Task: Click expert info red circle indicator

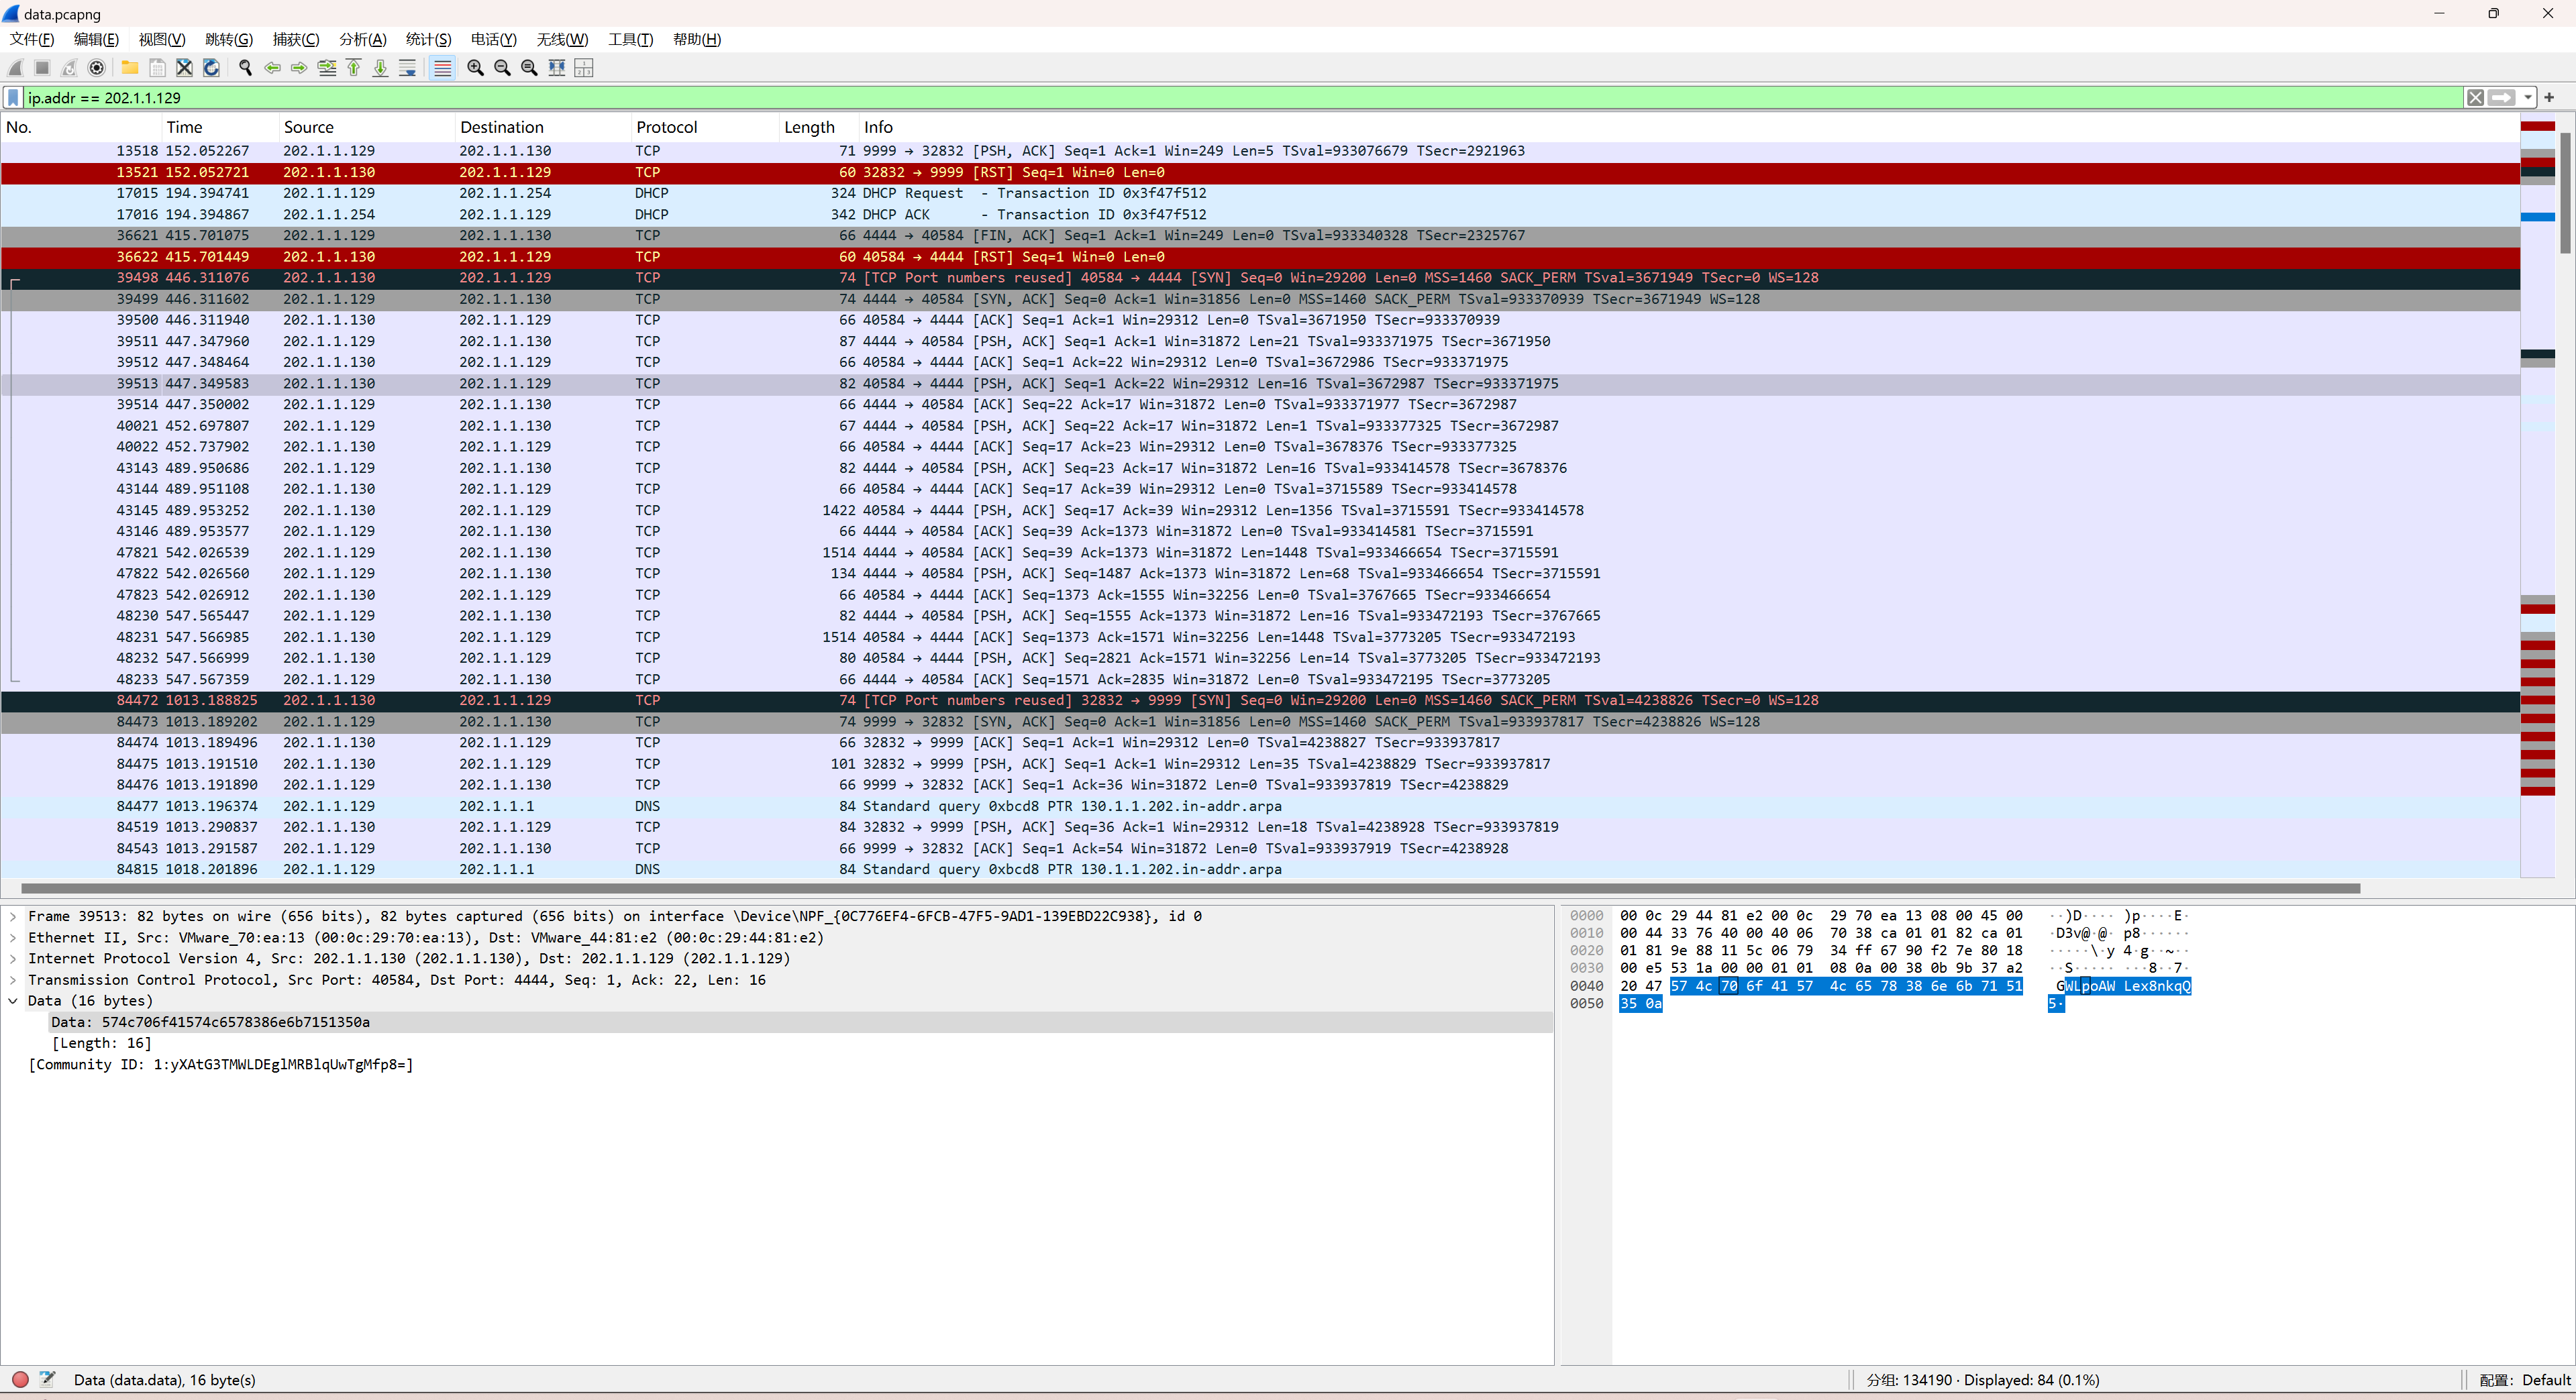Action: click(x=20, y=1379)
